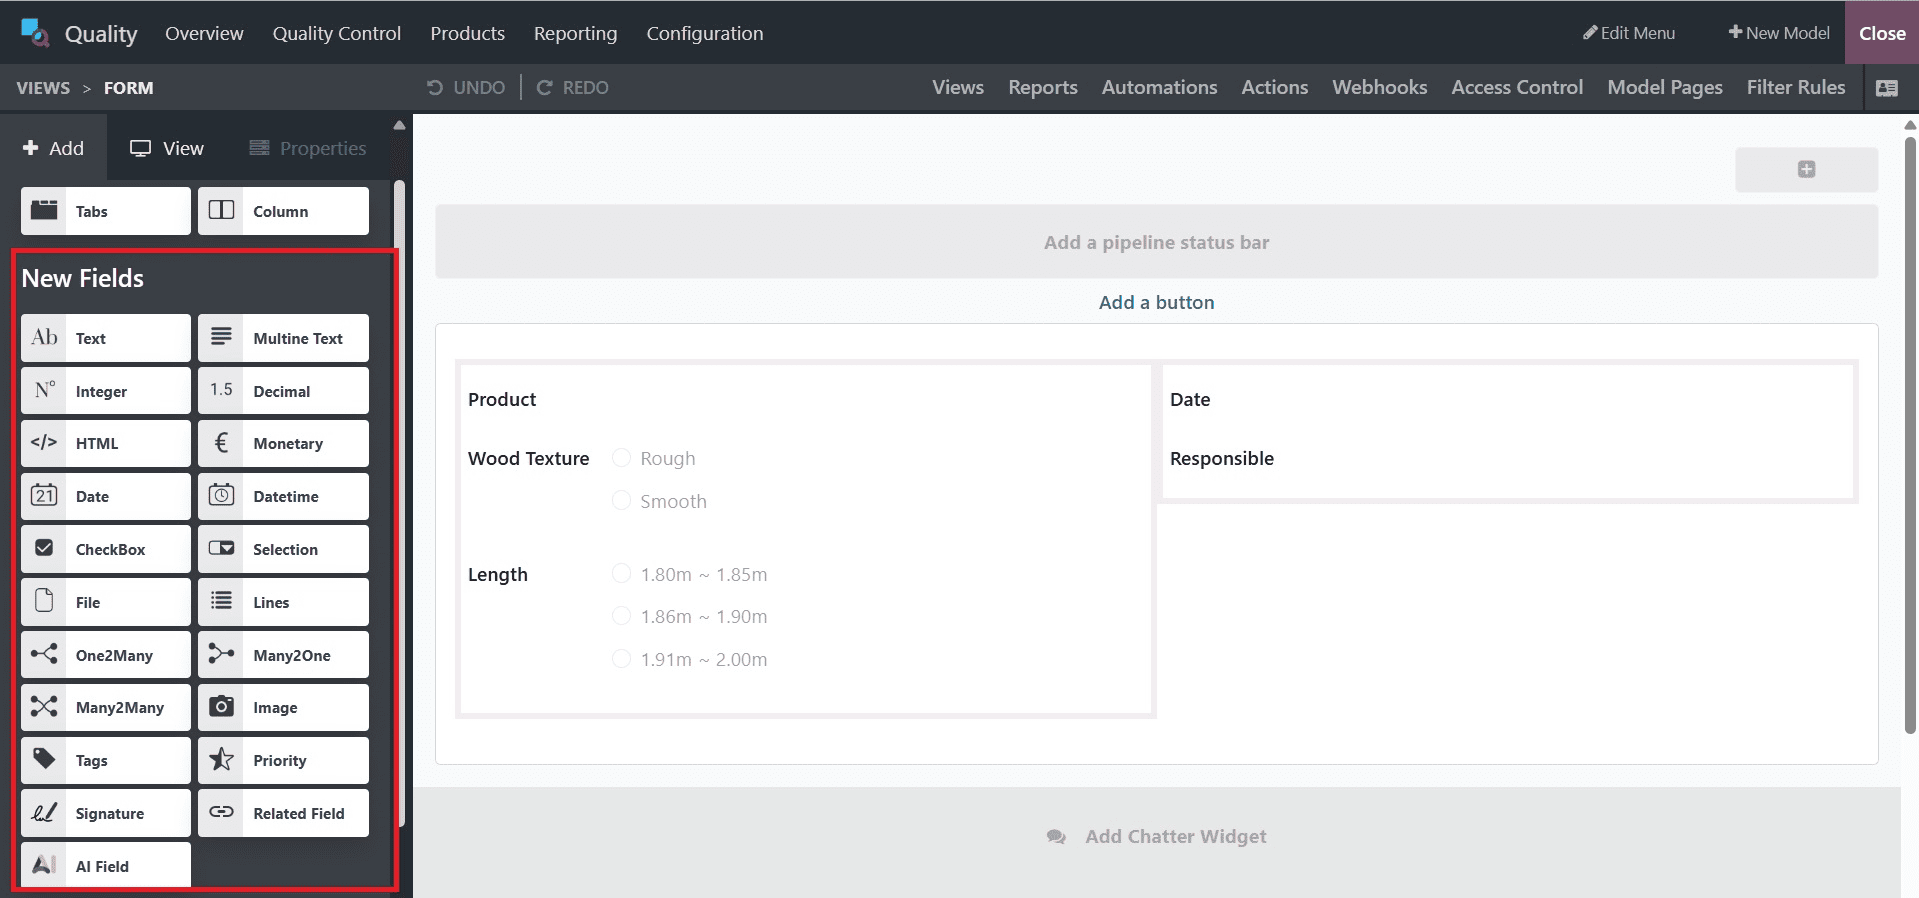Click the sidebar scroll-up arrow

[399, 126]
